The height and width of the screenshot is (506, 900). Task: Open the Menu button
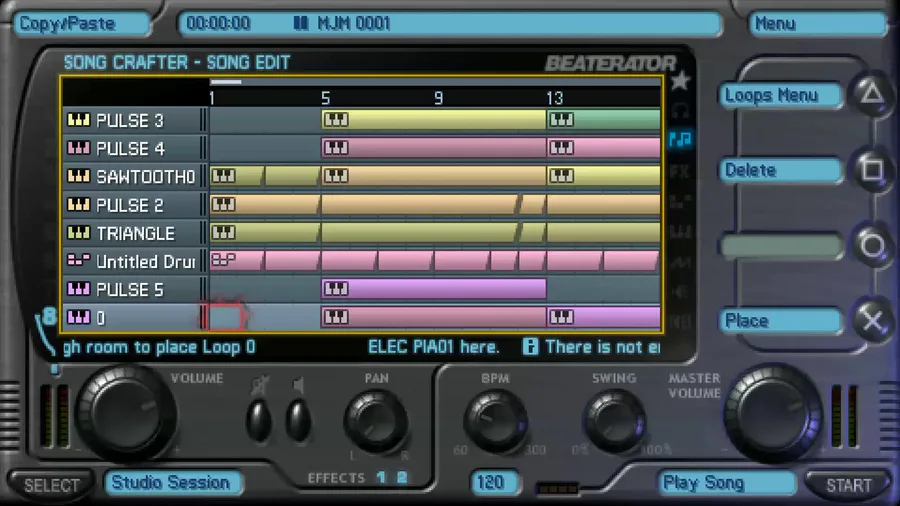[817, 24]
